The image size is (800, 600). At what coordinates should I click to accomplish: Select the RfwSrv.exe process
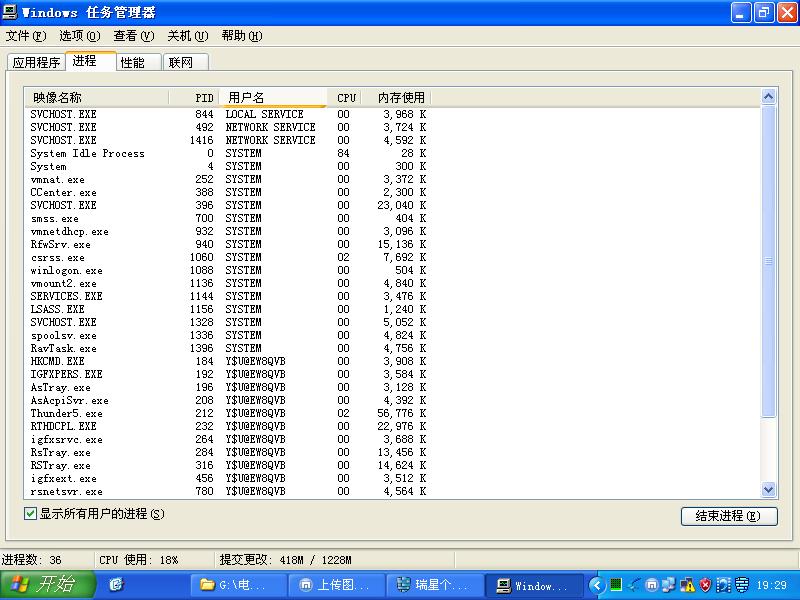[x=229, y=244]
